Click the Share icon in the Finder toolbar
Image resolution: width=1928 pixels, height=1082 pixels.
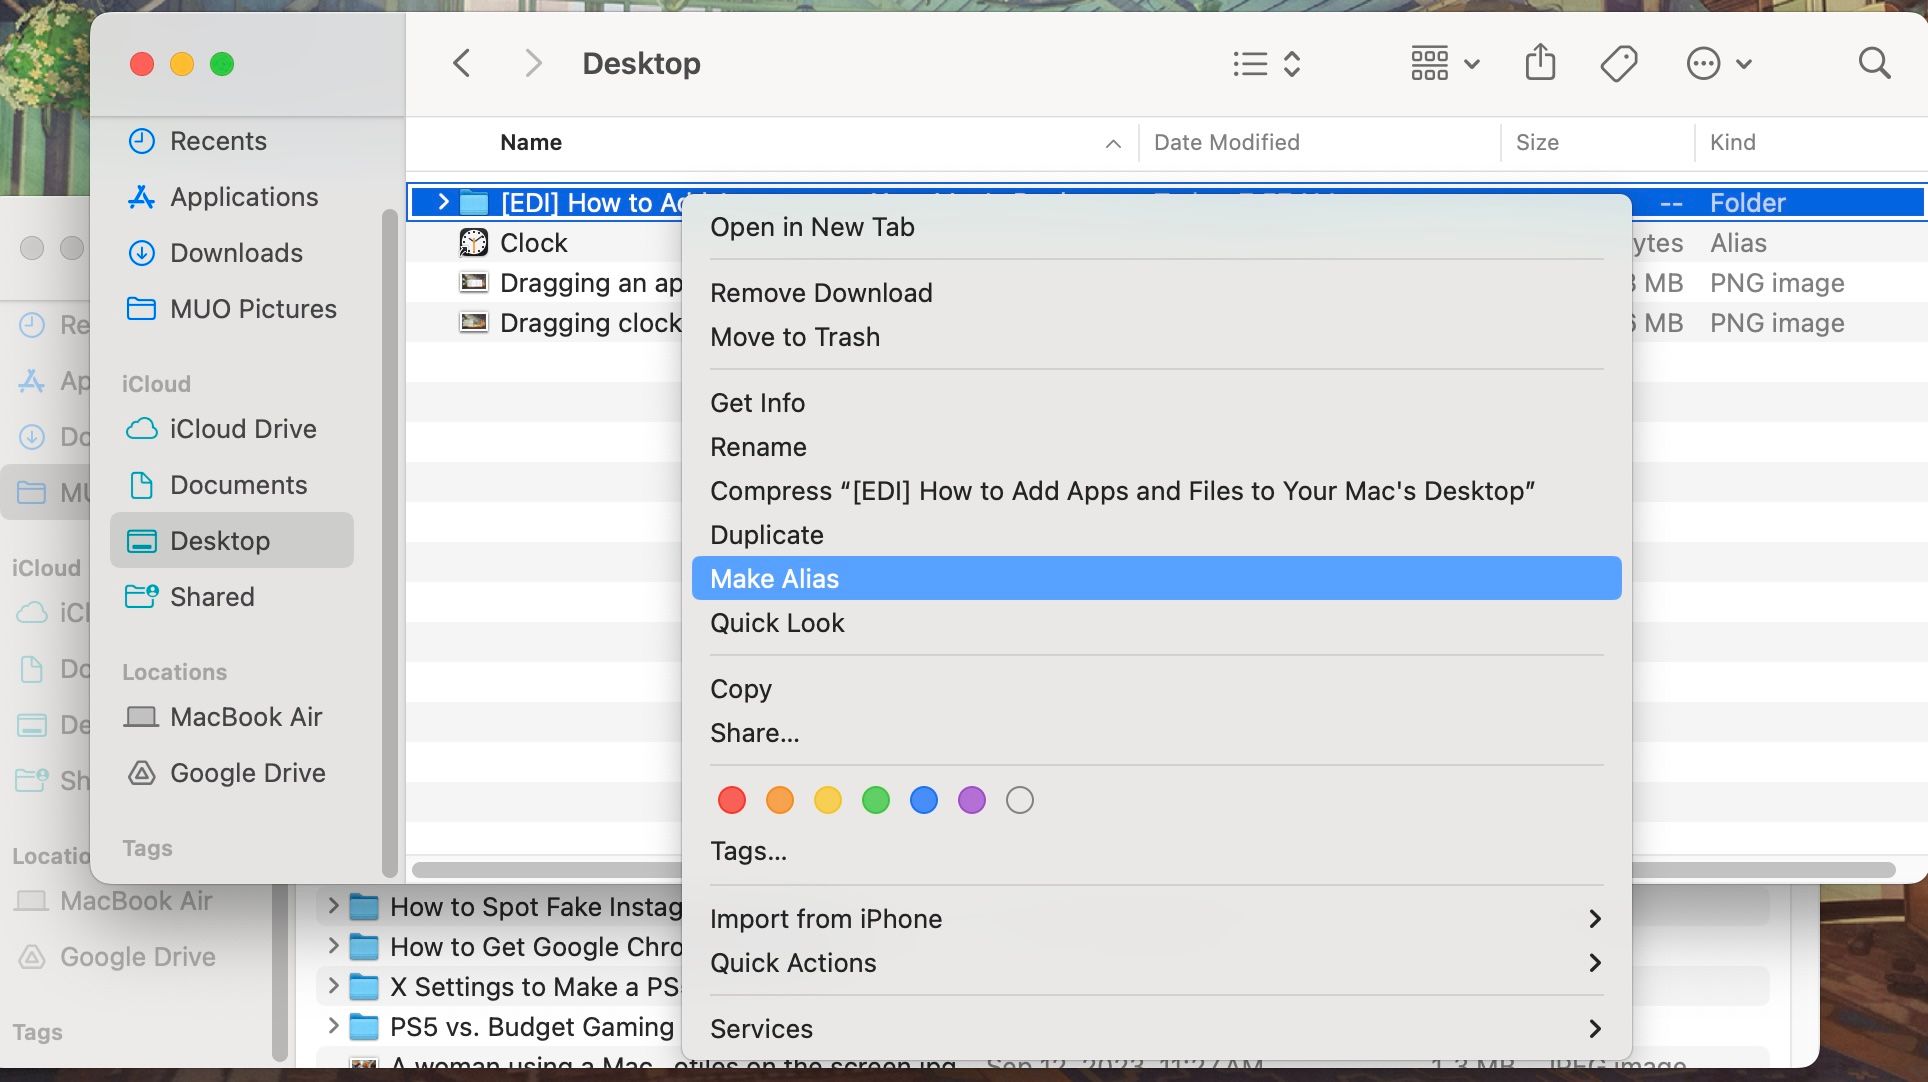[x=1540, y=63]
